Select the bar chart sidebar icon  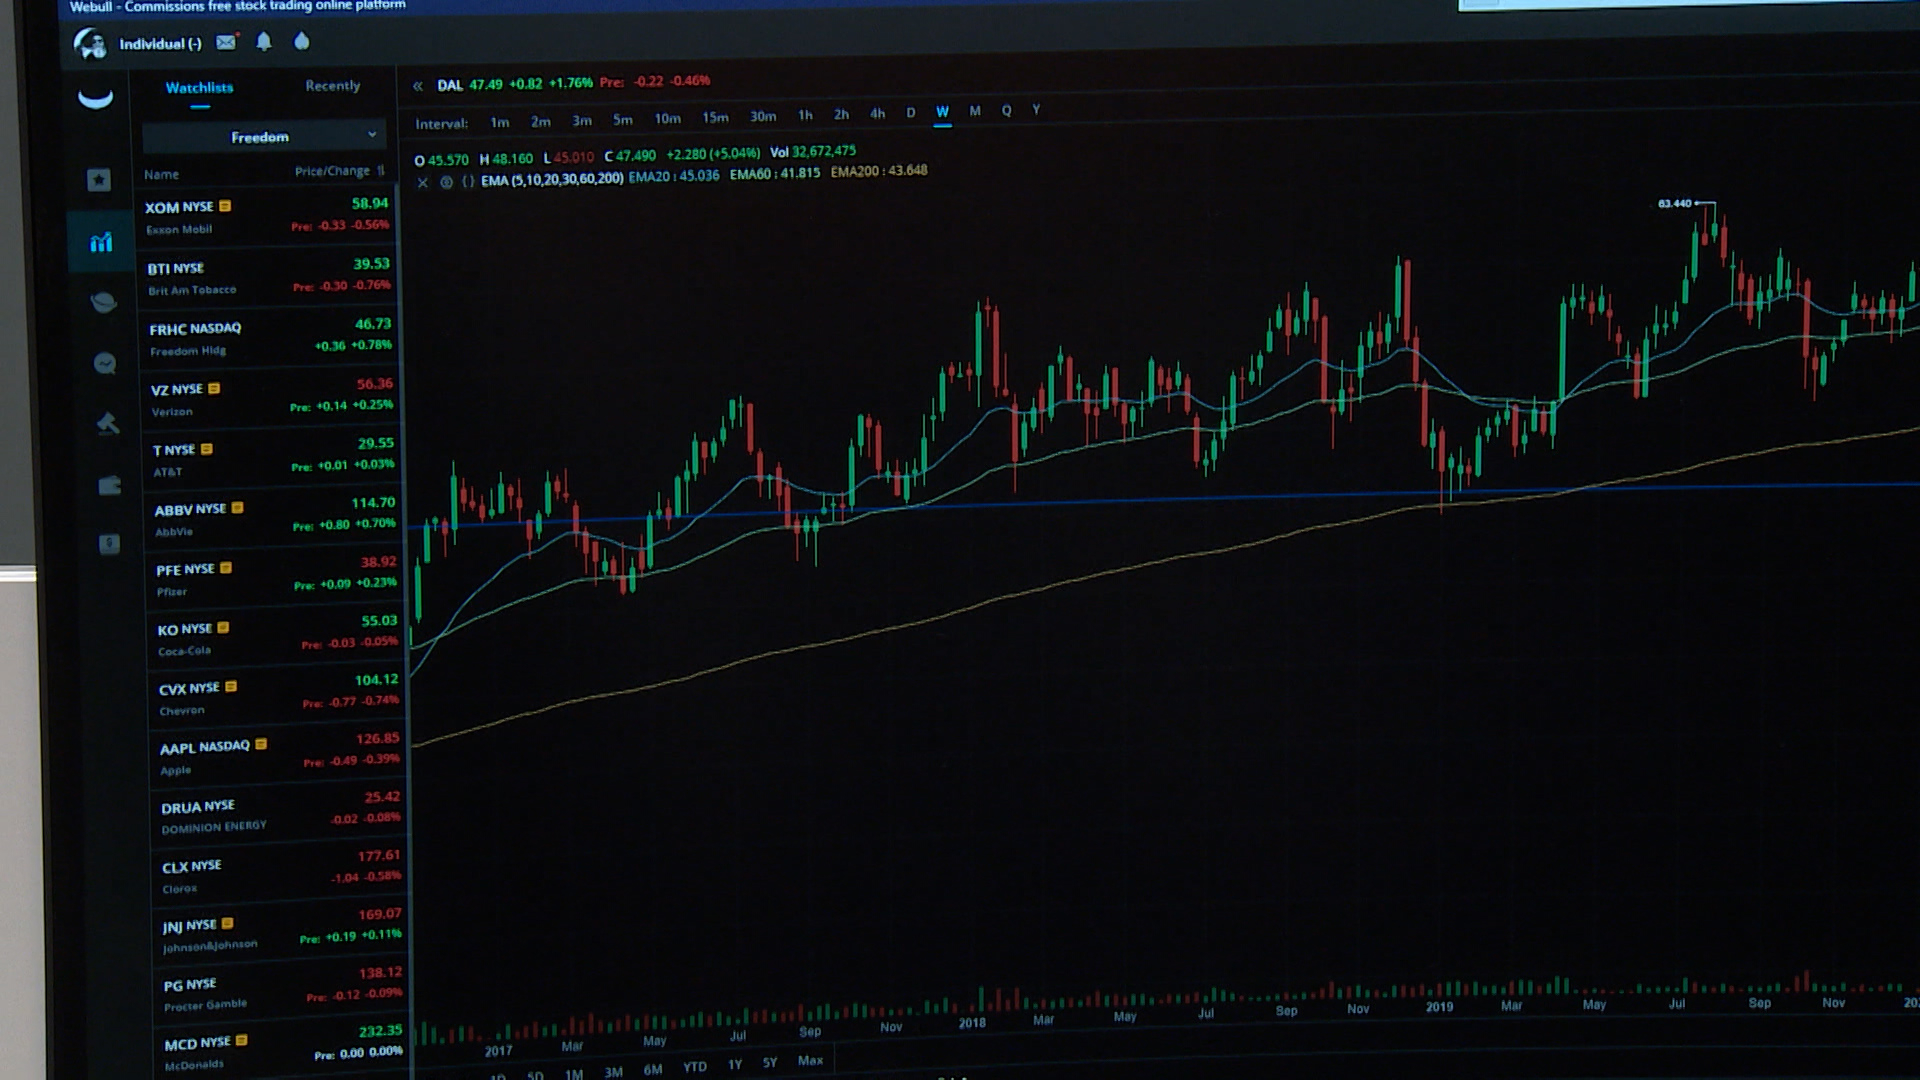[101, 242]
